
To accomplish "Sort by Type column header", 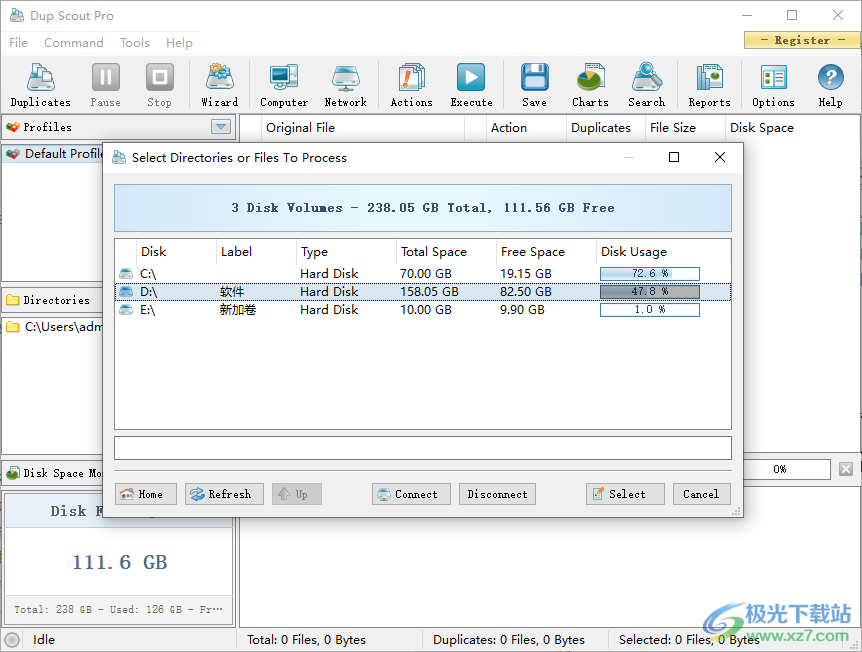I will [x=346, y=252].
